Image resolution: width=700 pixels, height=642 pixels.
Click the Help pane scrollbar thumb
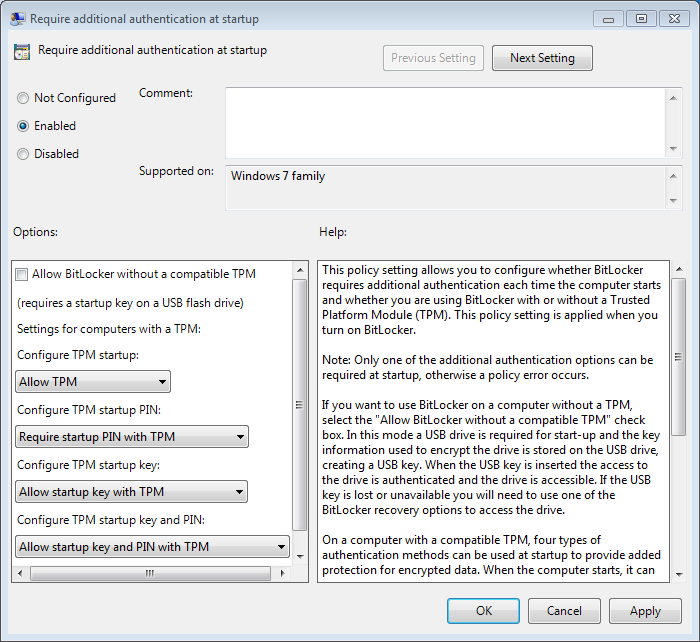pyautogui.click(x=679, y=357)
